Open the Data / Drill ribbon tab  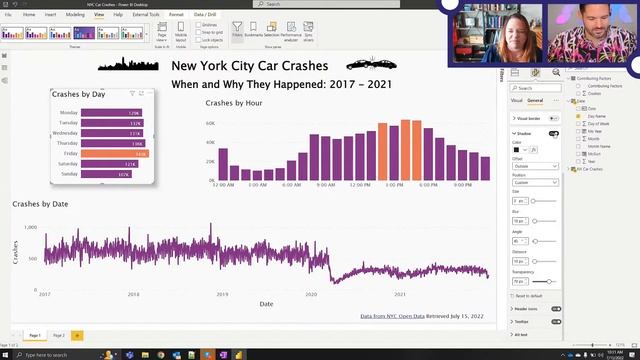pos(205,15)
